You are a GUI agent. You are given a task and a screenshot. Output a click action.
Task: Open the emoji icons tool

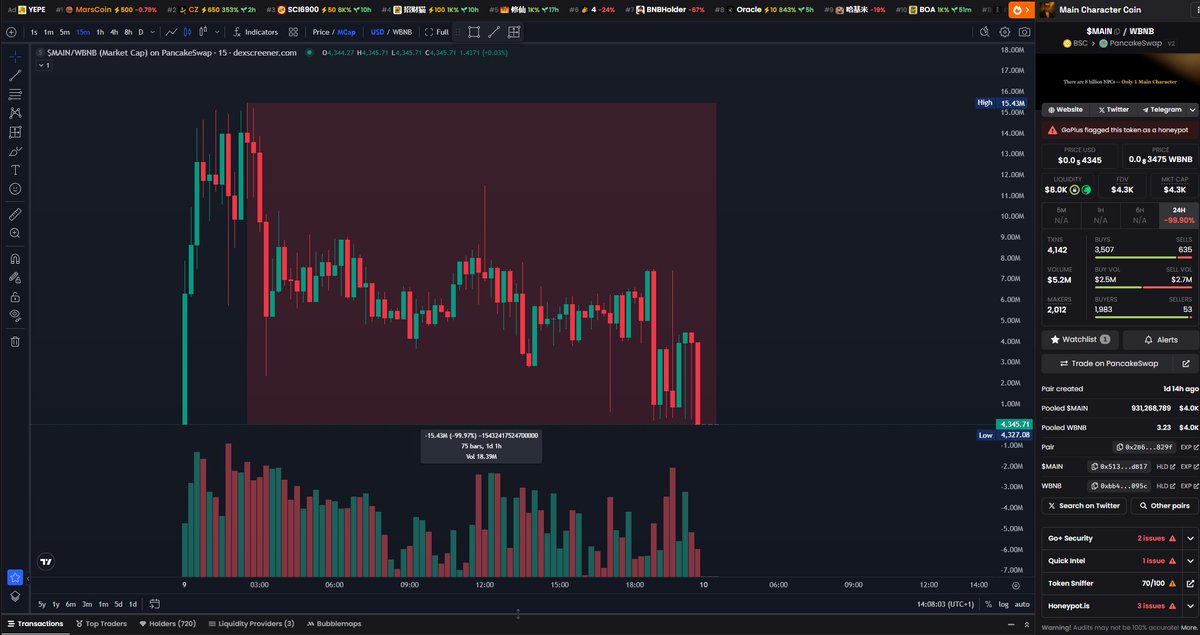15,189
